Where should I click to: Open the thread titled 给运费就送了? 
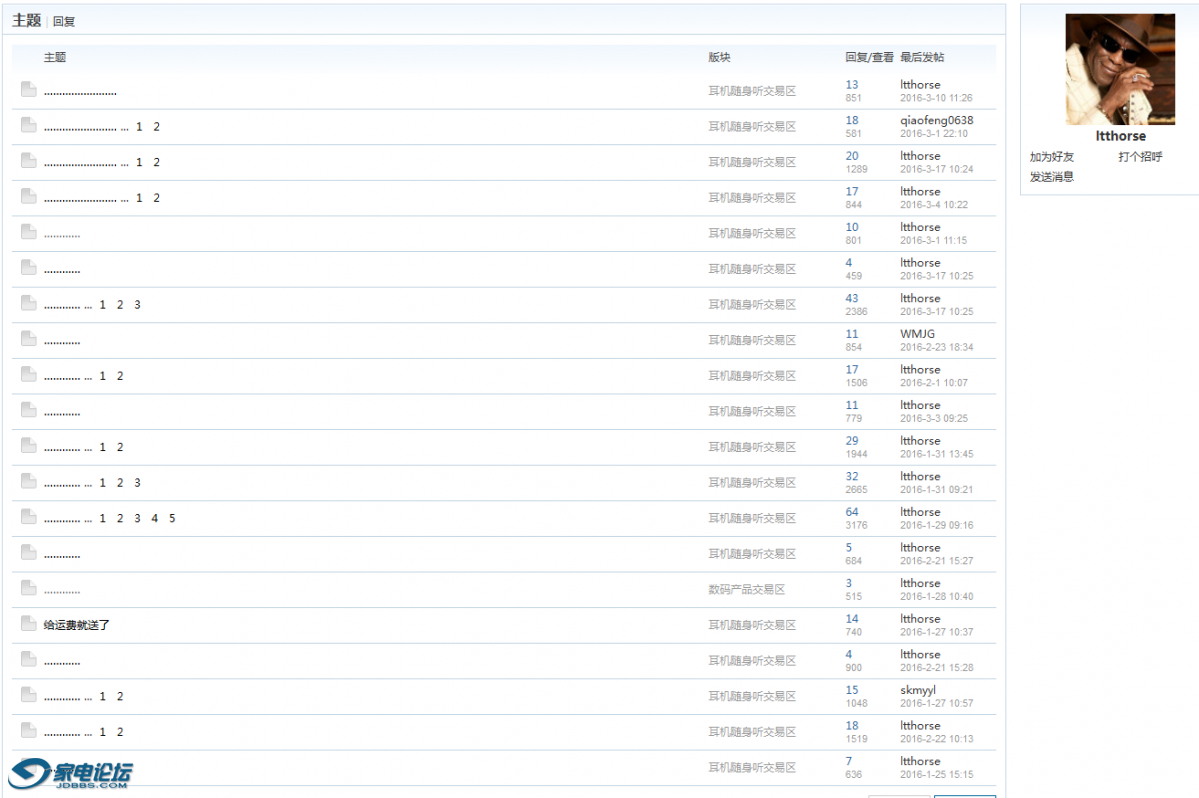tap(76, 625)
